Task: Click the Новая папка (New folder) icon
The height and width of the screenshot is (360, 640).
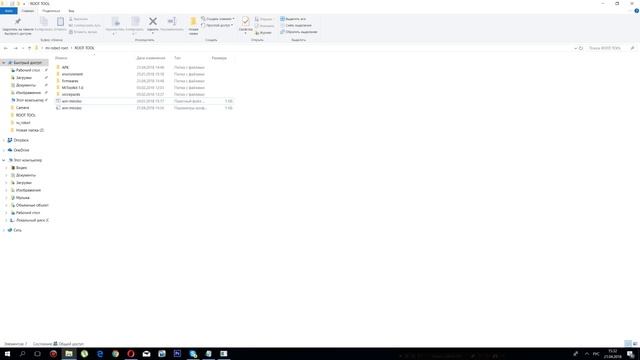Action: tap(193, 22)
